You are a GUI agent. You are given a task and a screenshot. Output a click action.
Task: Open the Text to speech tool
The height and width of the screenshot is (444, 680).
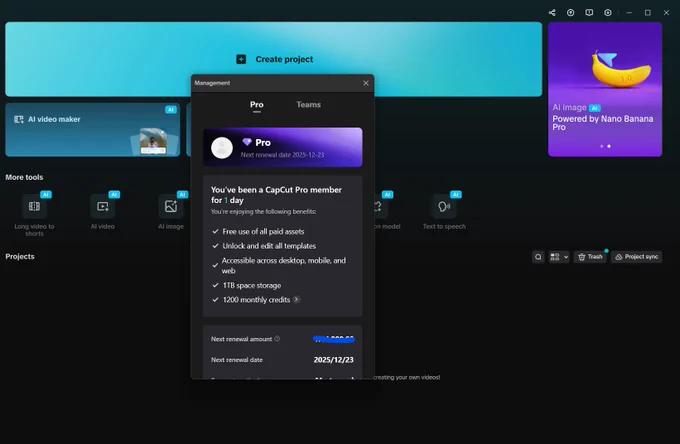pos(444,212)
